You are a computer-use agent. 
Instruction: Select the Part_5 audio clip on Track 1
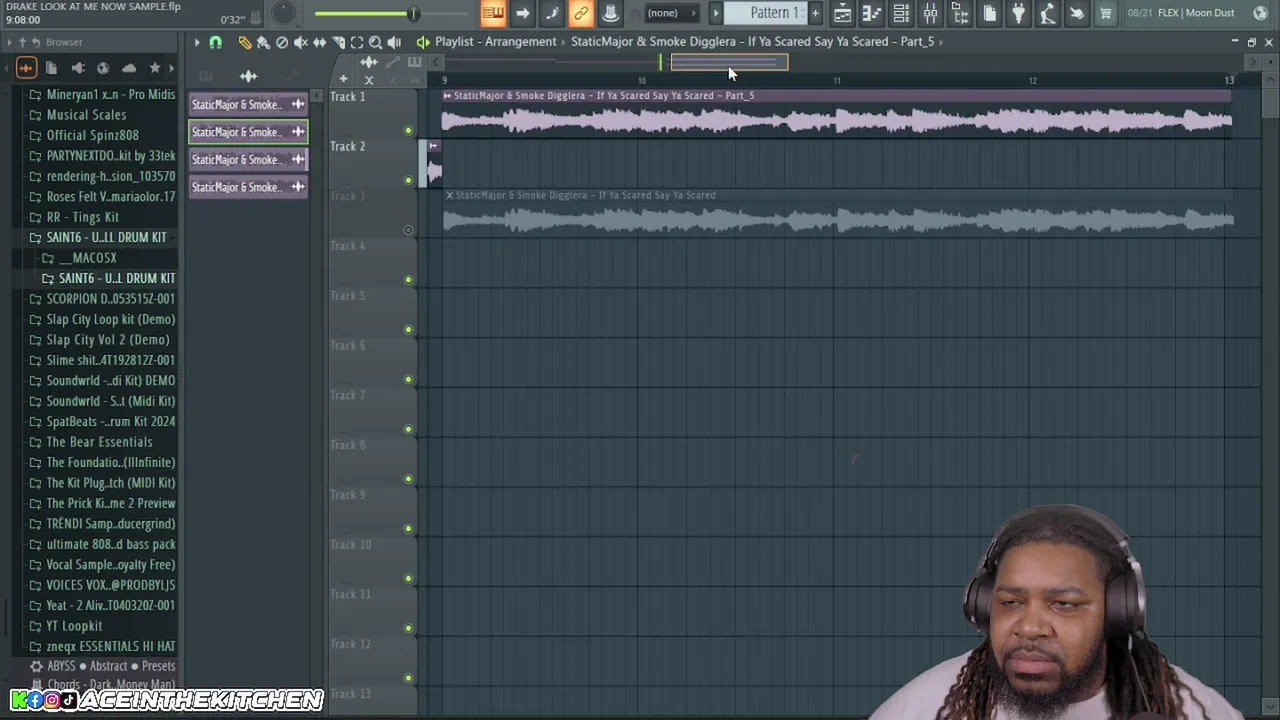836,112
